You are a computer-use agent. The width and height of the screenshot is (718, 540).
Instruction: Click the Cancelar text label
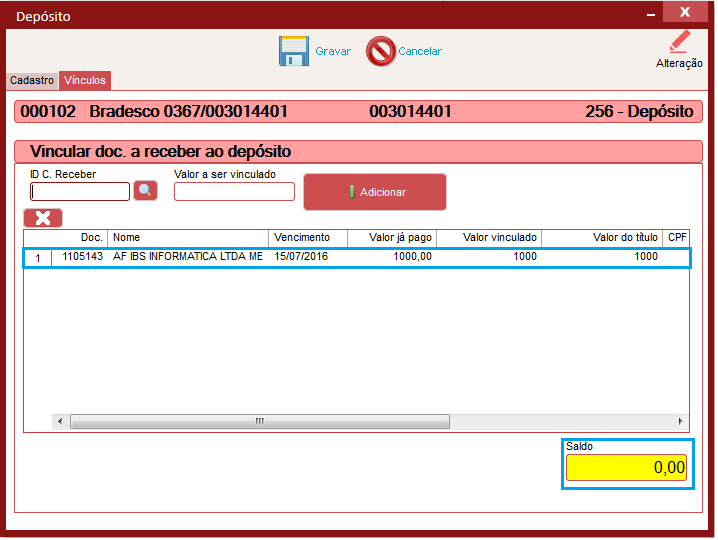pyautogui.click(x=420, y=51)
